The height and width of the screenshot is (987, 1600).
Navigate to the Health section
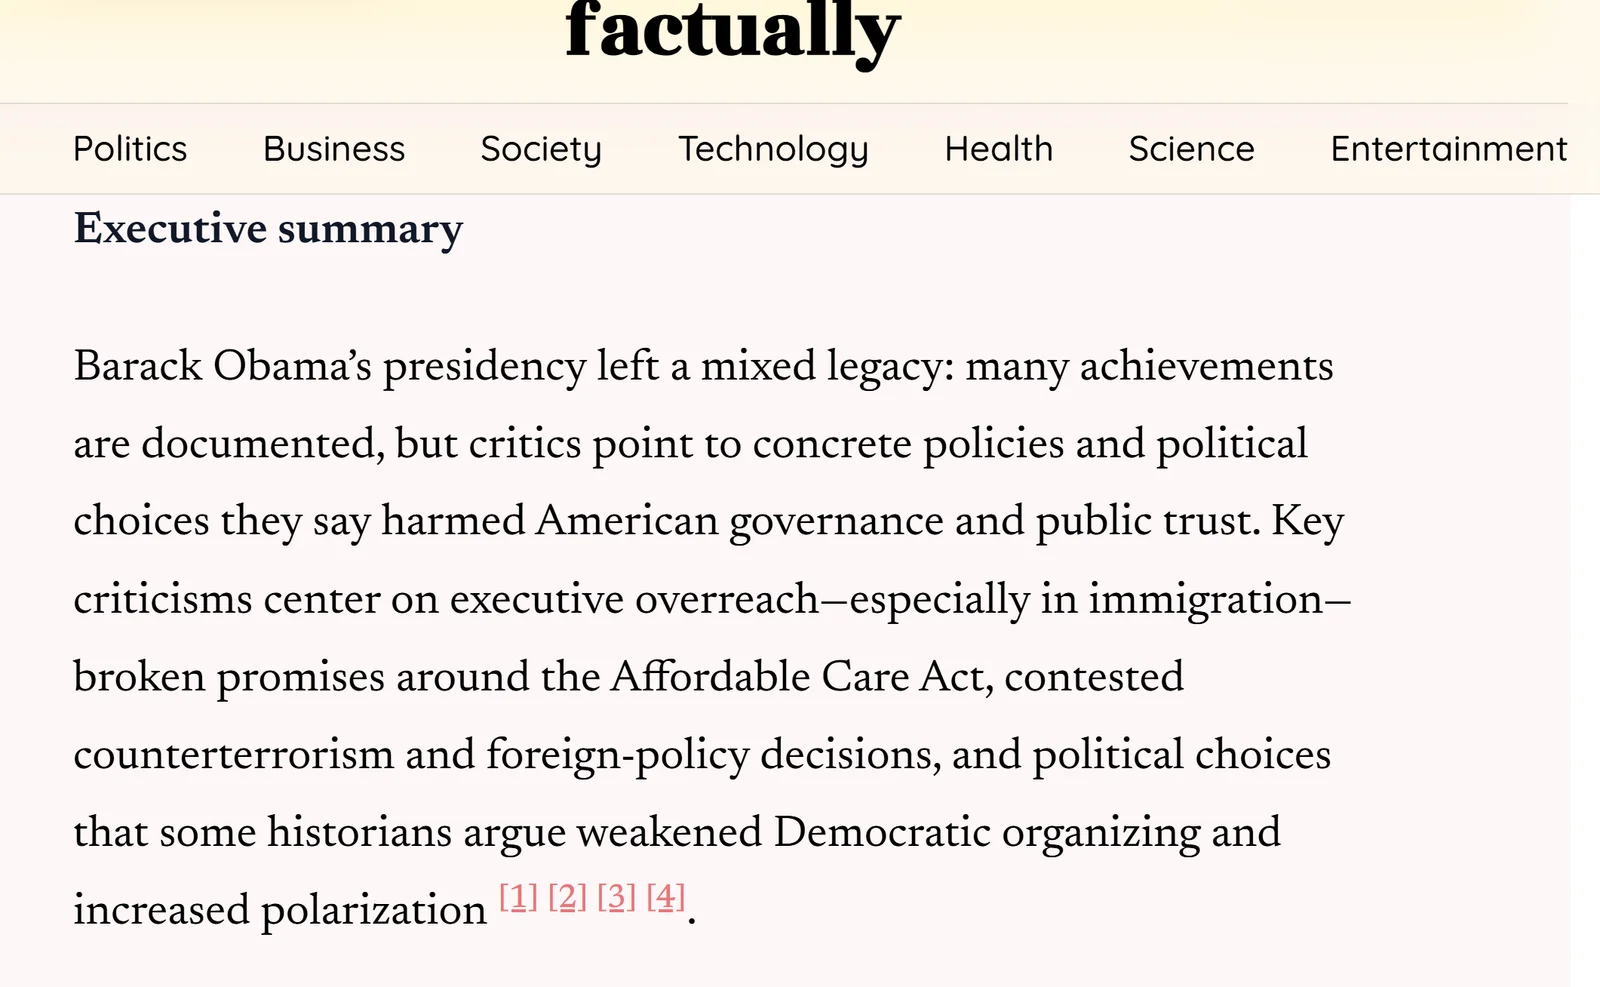point(999,149)
